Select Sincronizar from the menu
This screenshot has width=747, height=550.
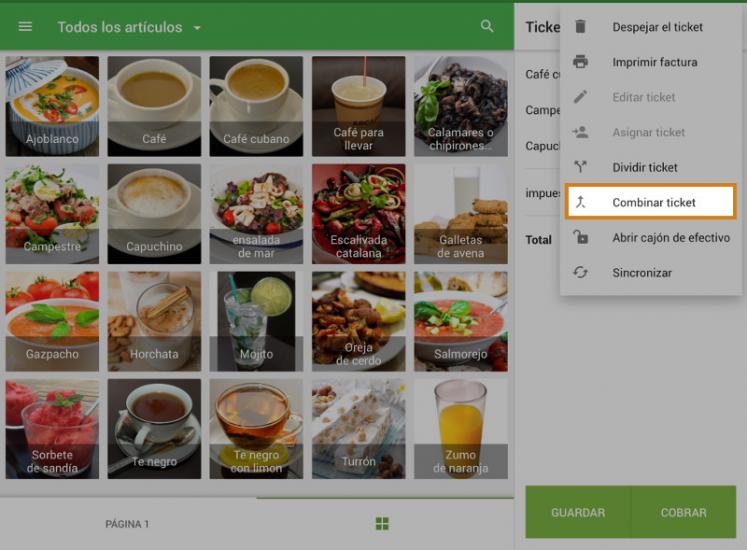642,272
